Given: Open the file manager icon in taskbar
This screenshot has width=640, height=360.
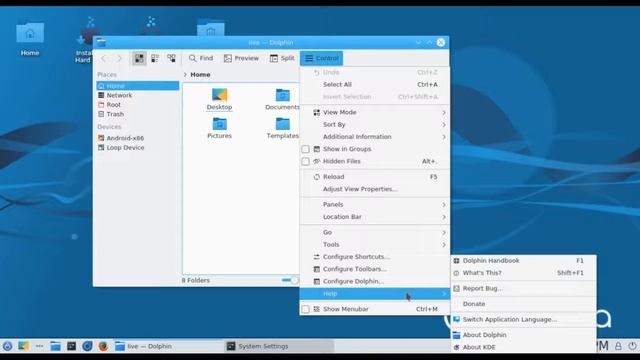Looking at the screenshot, I should [x=55, y=346].
